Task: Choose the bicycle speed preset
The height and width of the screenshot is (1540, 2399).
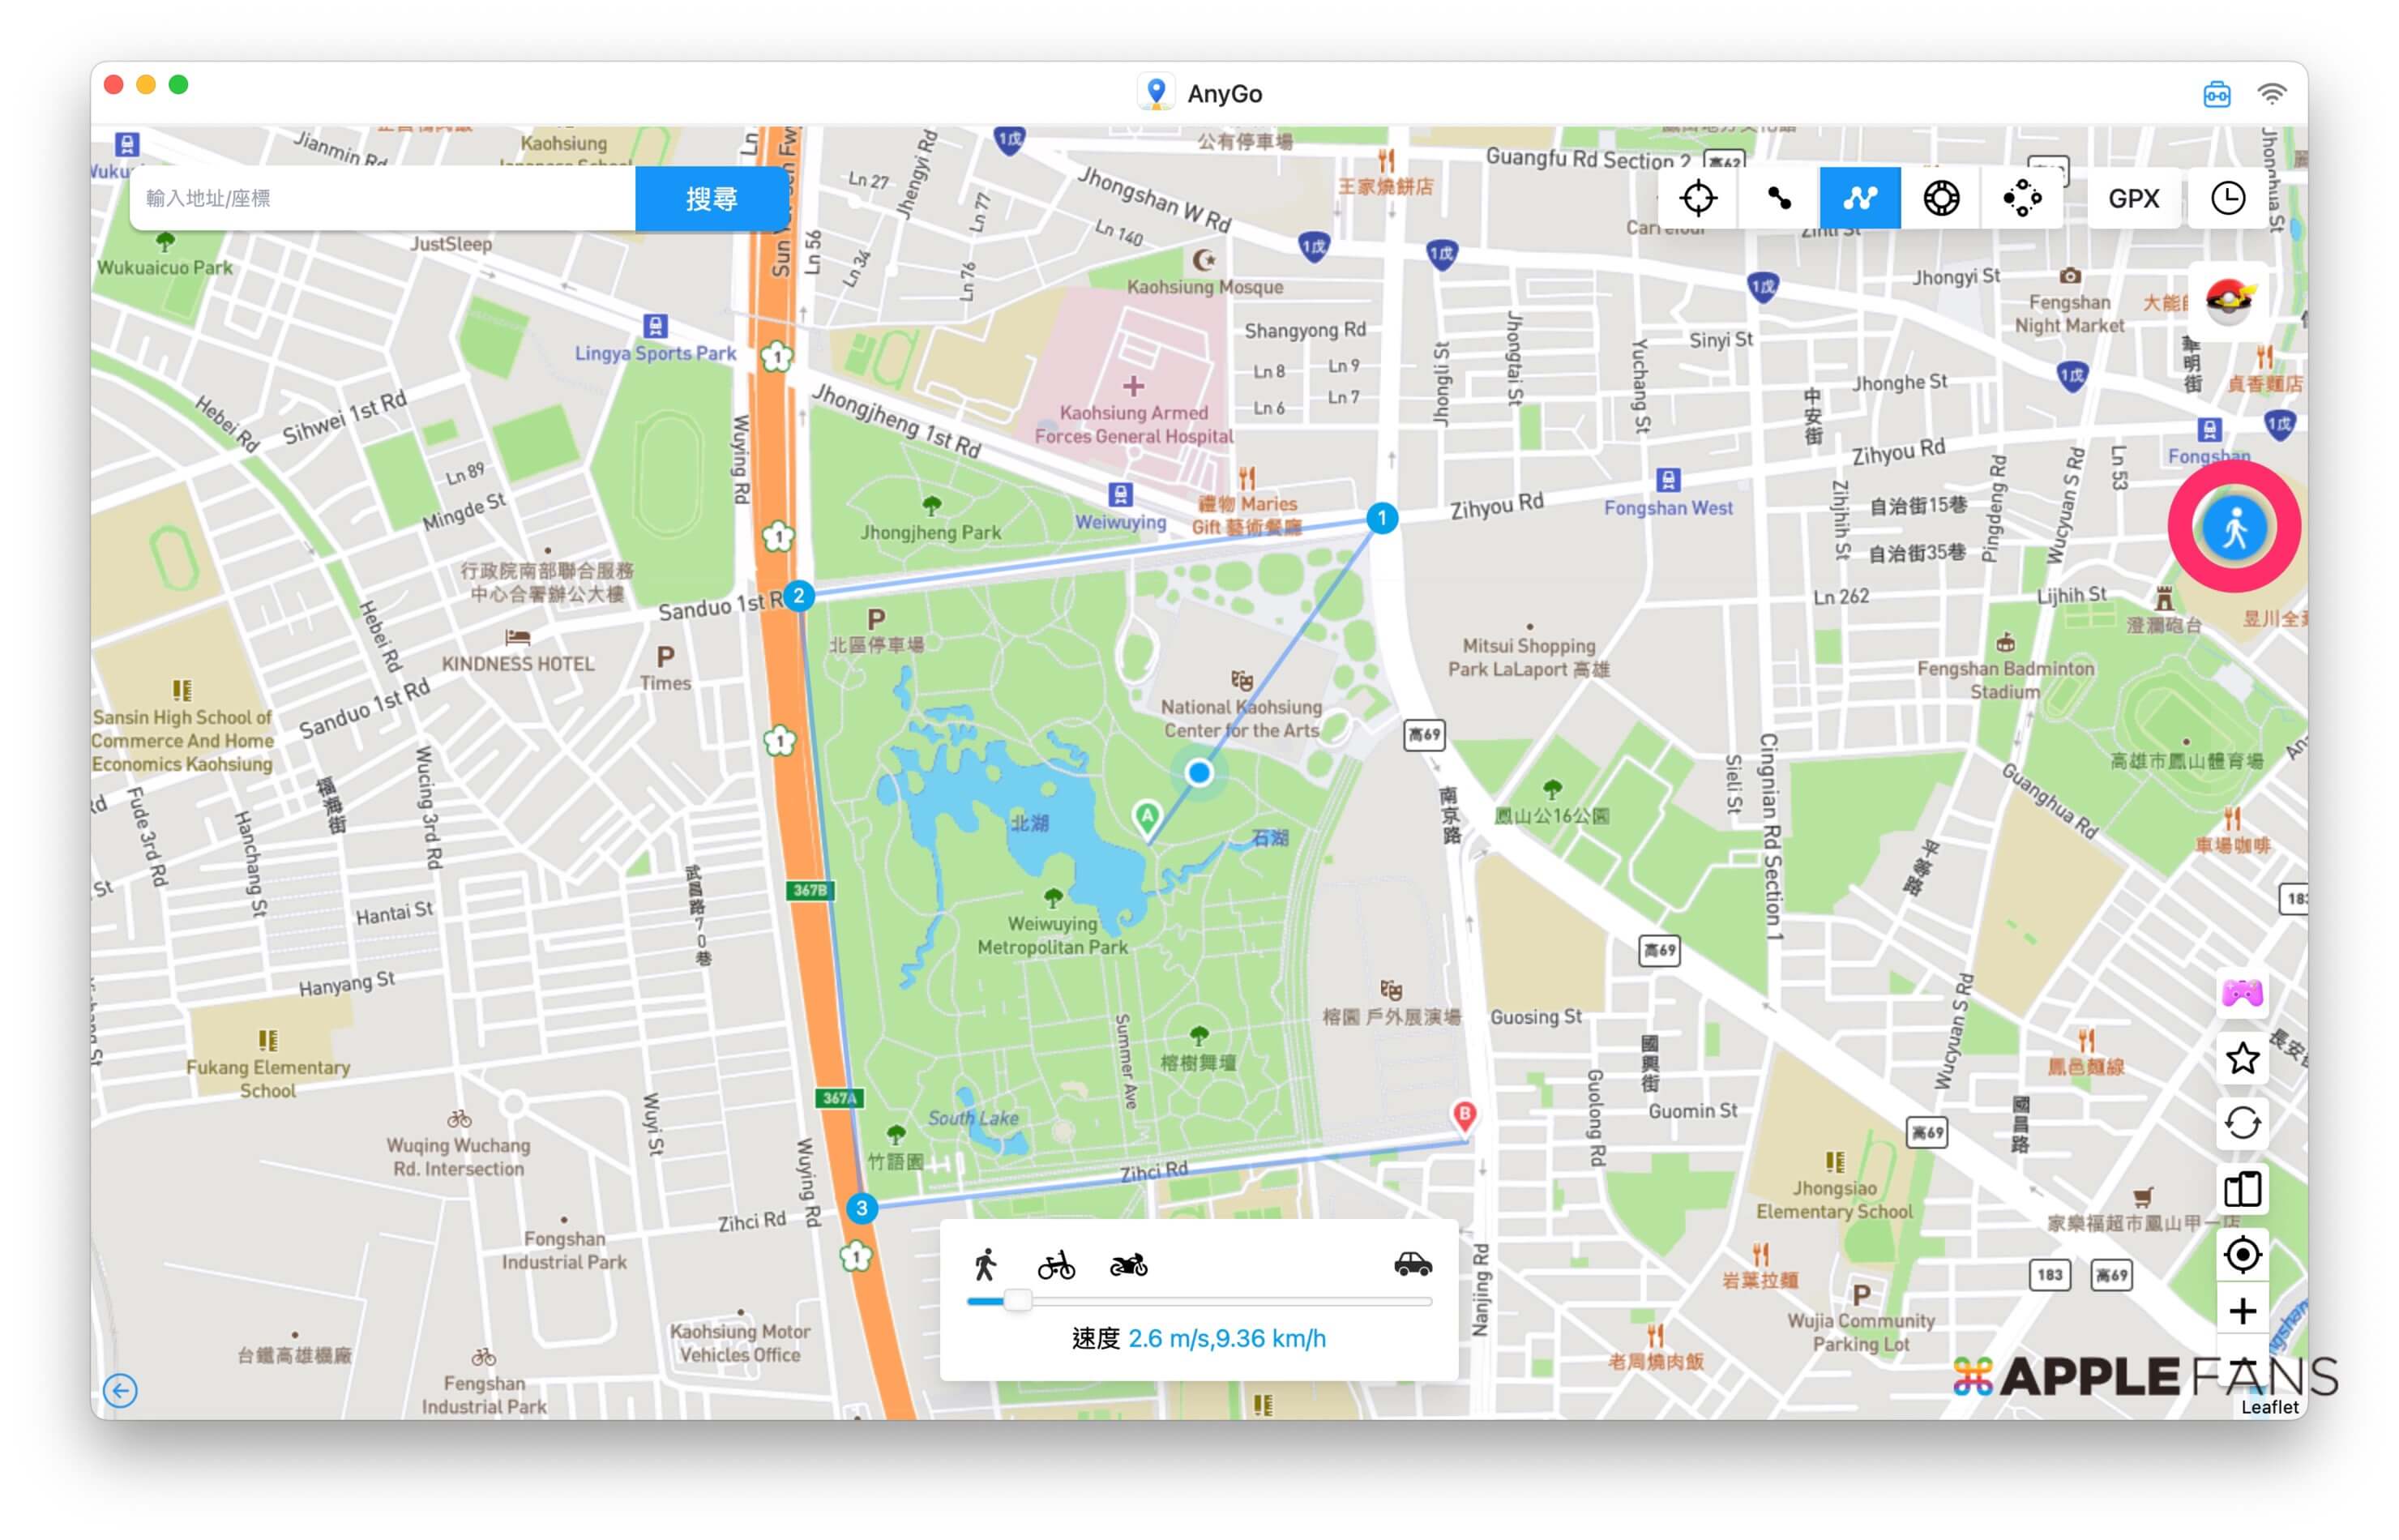Action: [x=1055, y=1265]
